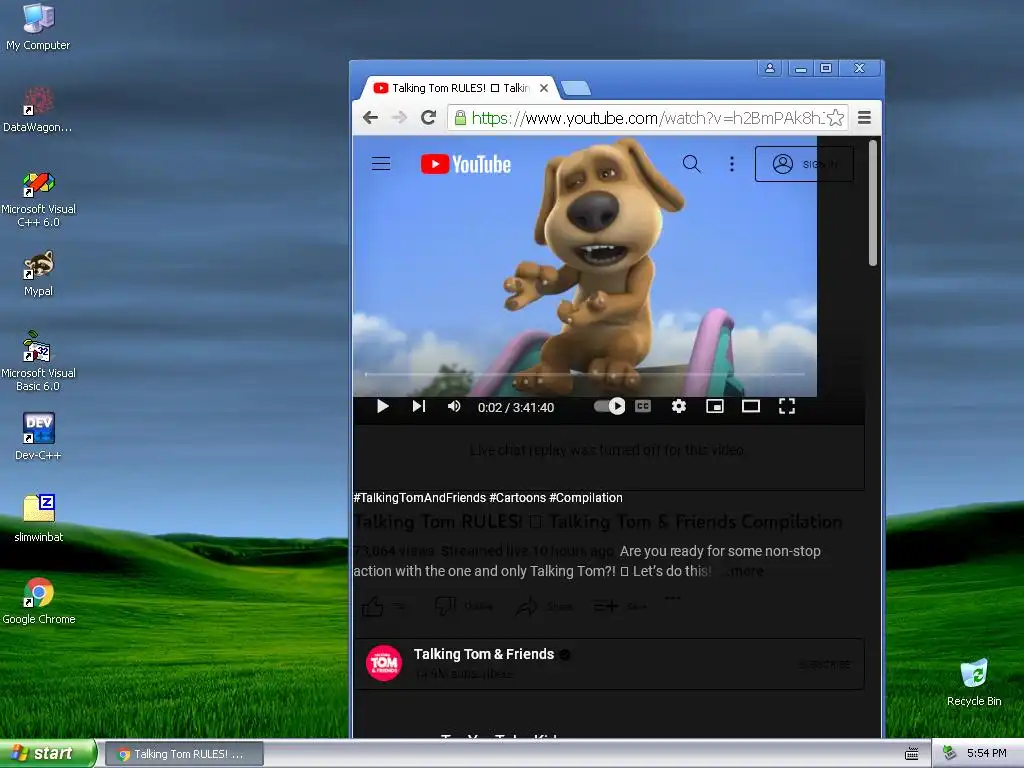Click Talking Tom RULES! taskbar button
The height and width of the screenshot is (768, 1024).
pos(184,754)
